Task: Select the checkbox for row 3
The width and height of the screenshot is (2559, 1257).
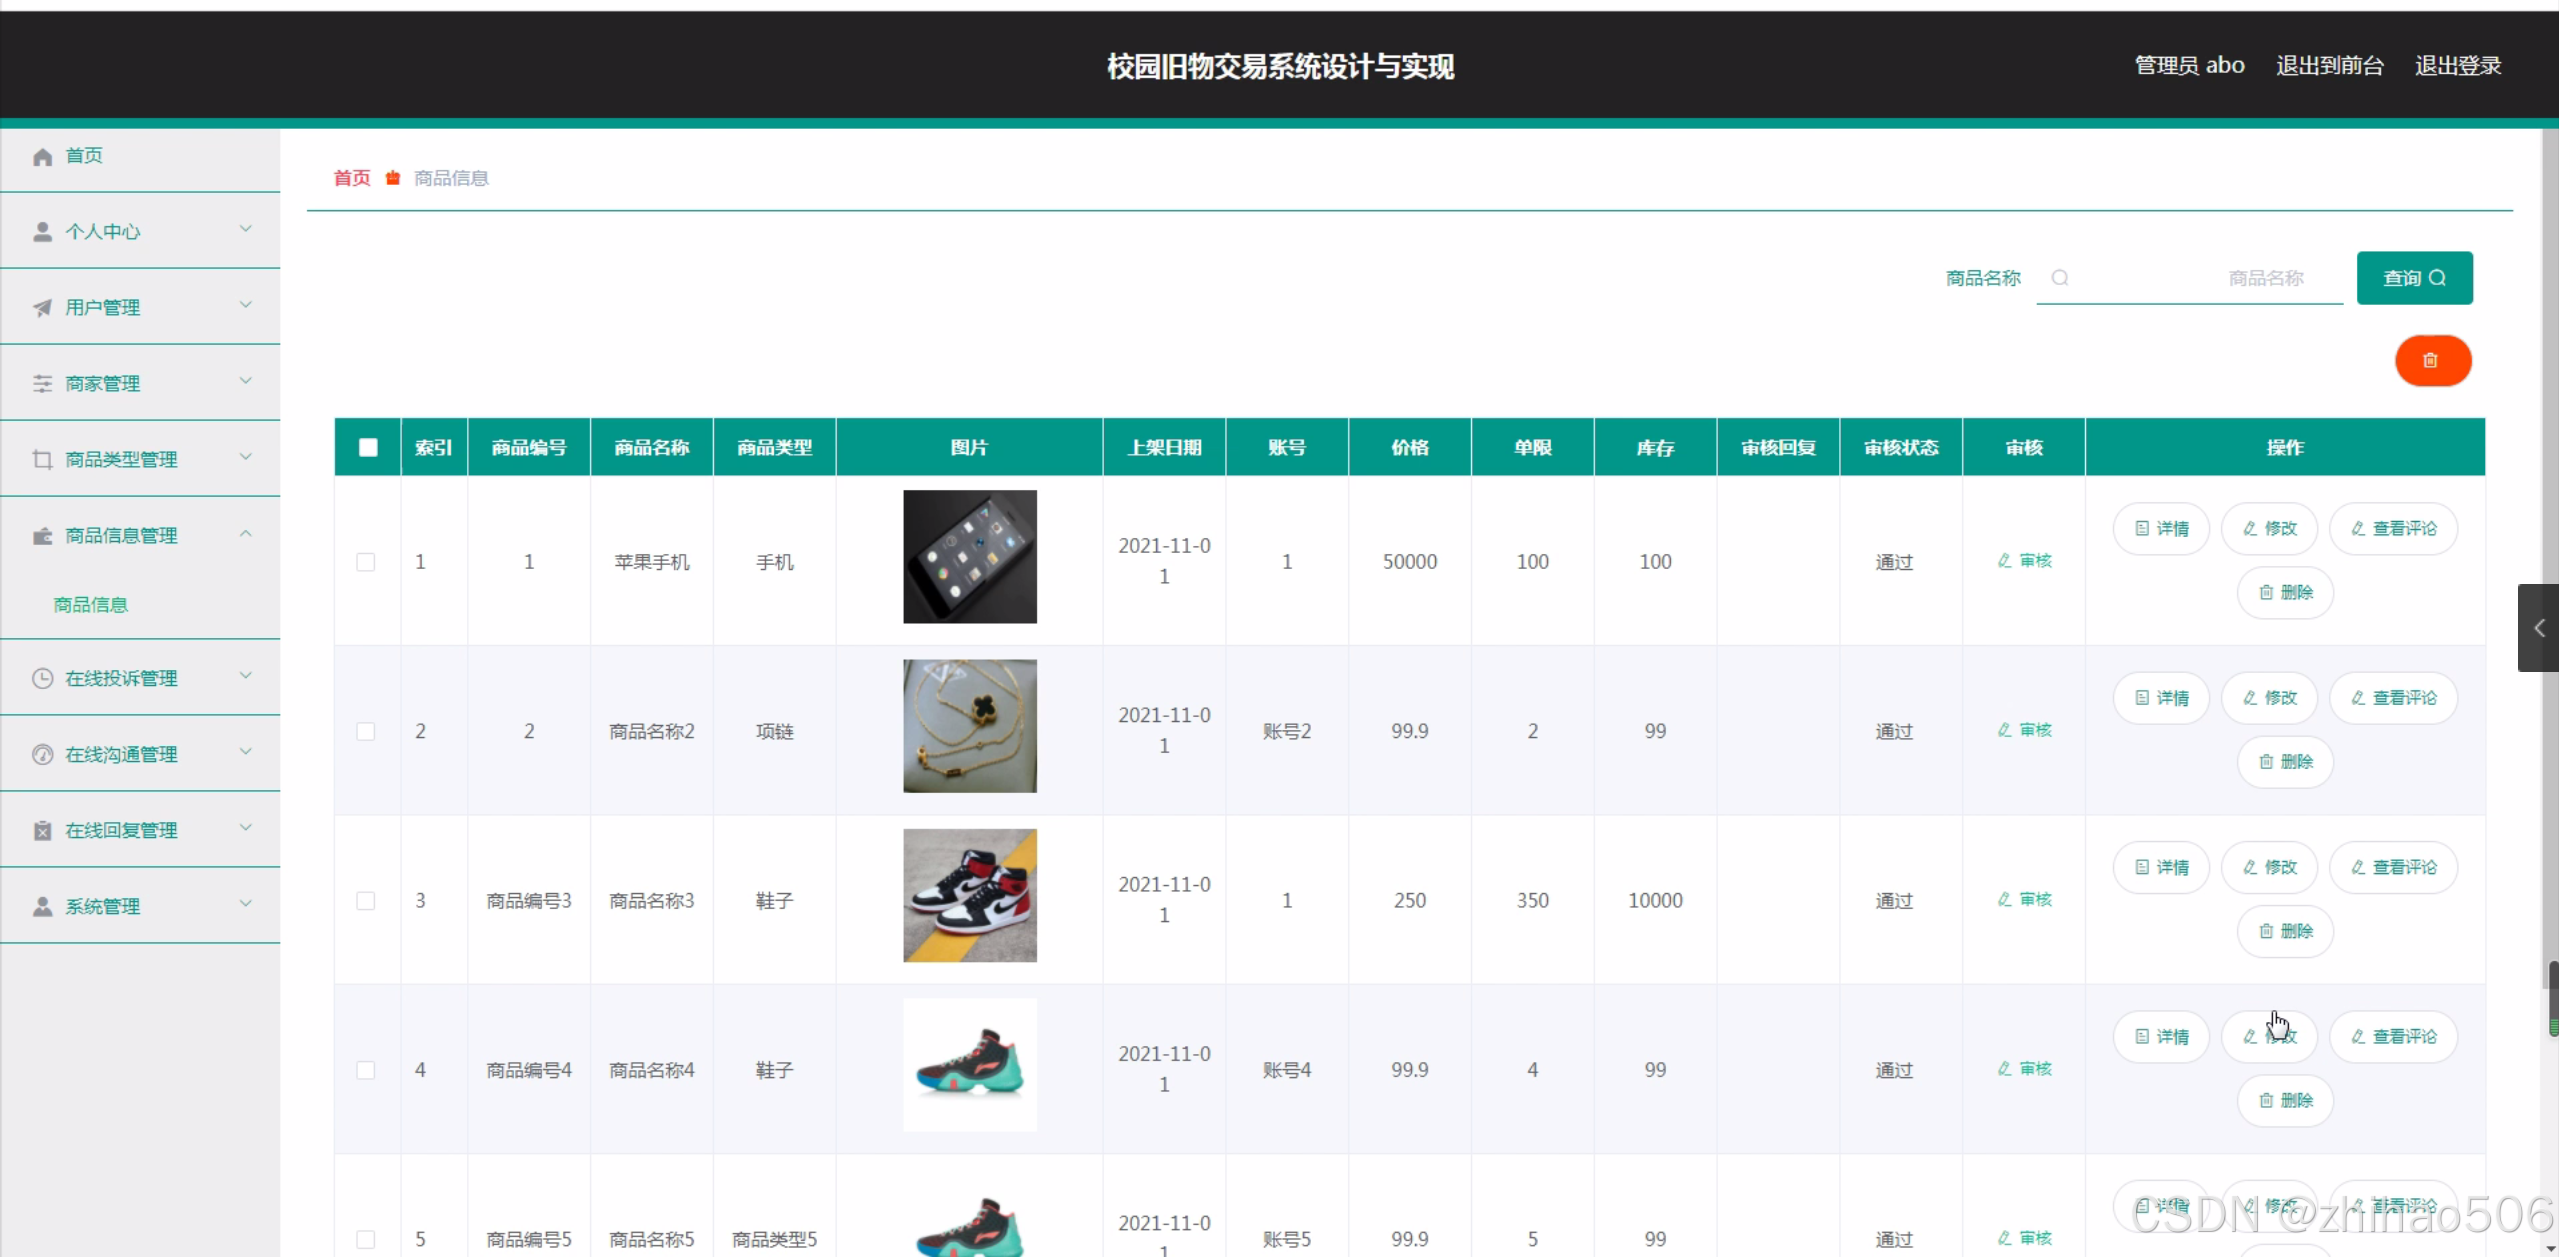Action: pos(366,901)
